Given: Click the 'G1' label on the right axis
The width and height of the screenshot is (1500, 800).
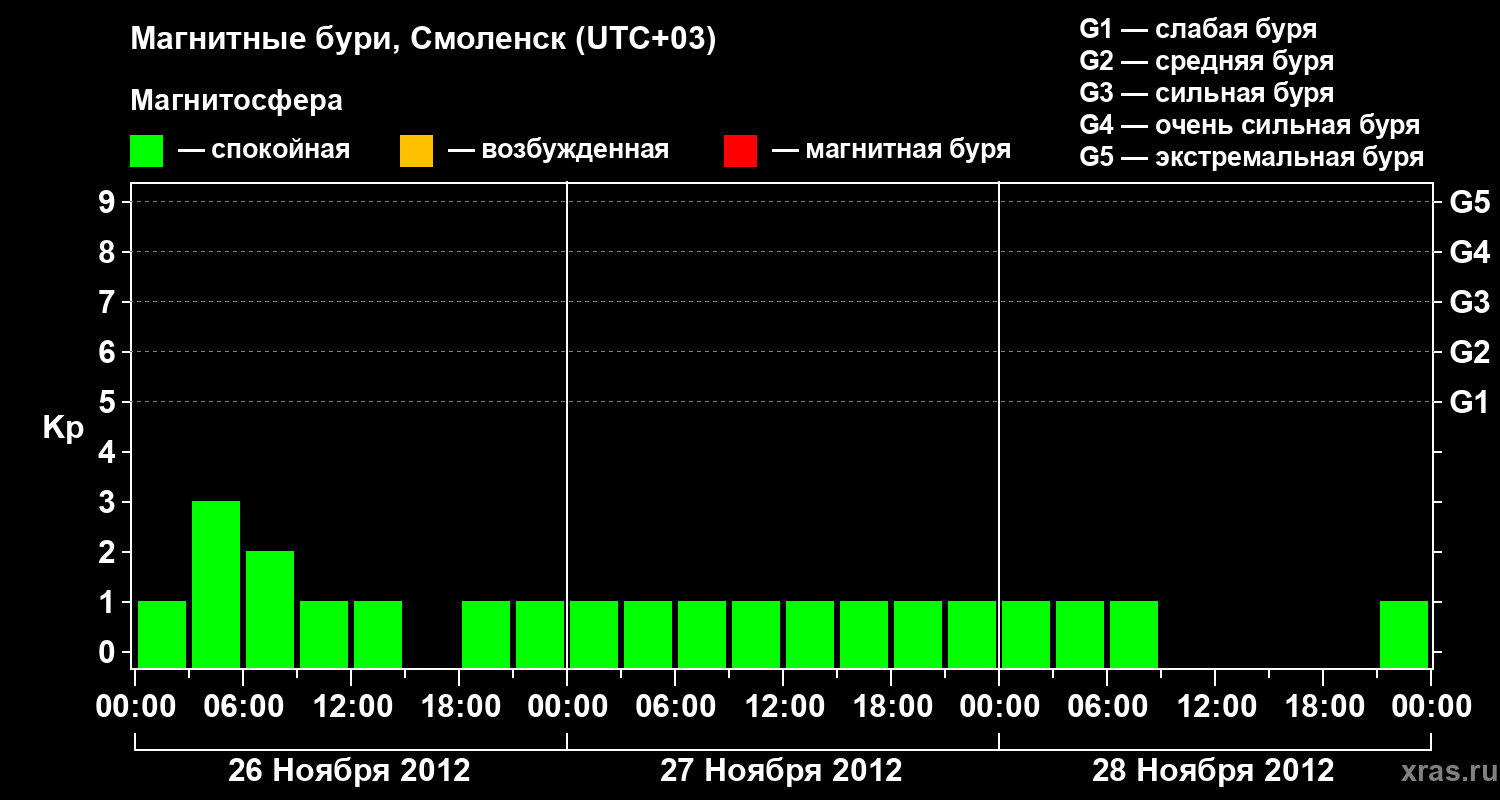Looking at the screenshot, I should (x=1470, y=402).
